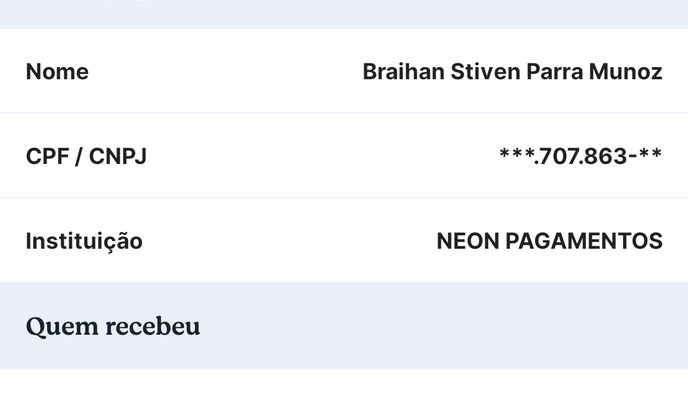The width and height of the screenshot is (688, 400).
Task: Select the masked CPF number value
Action: click(580, 156)
